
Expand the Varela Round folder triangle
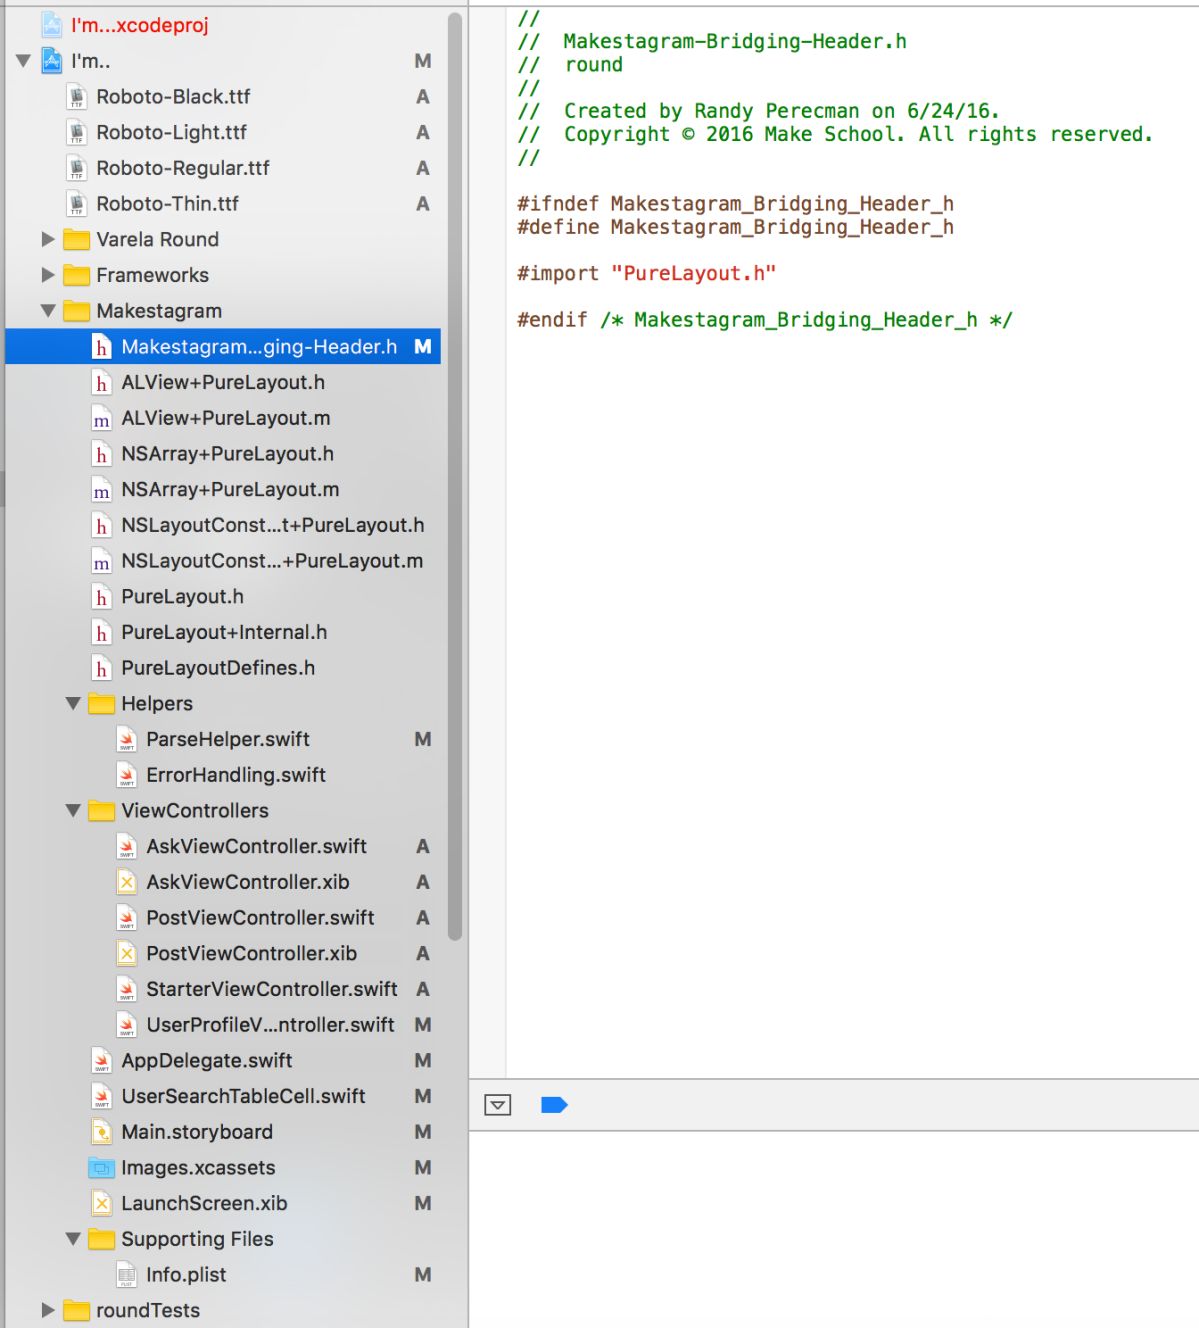(48, 240)
